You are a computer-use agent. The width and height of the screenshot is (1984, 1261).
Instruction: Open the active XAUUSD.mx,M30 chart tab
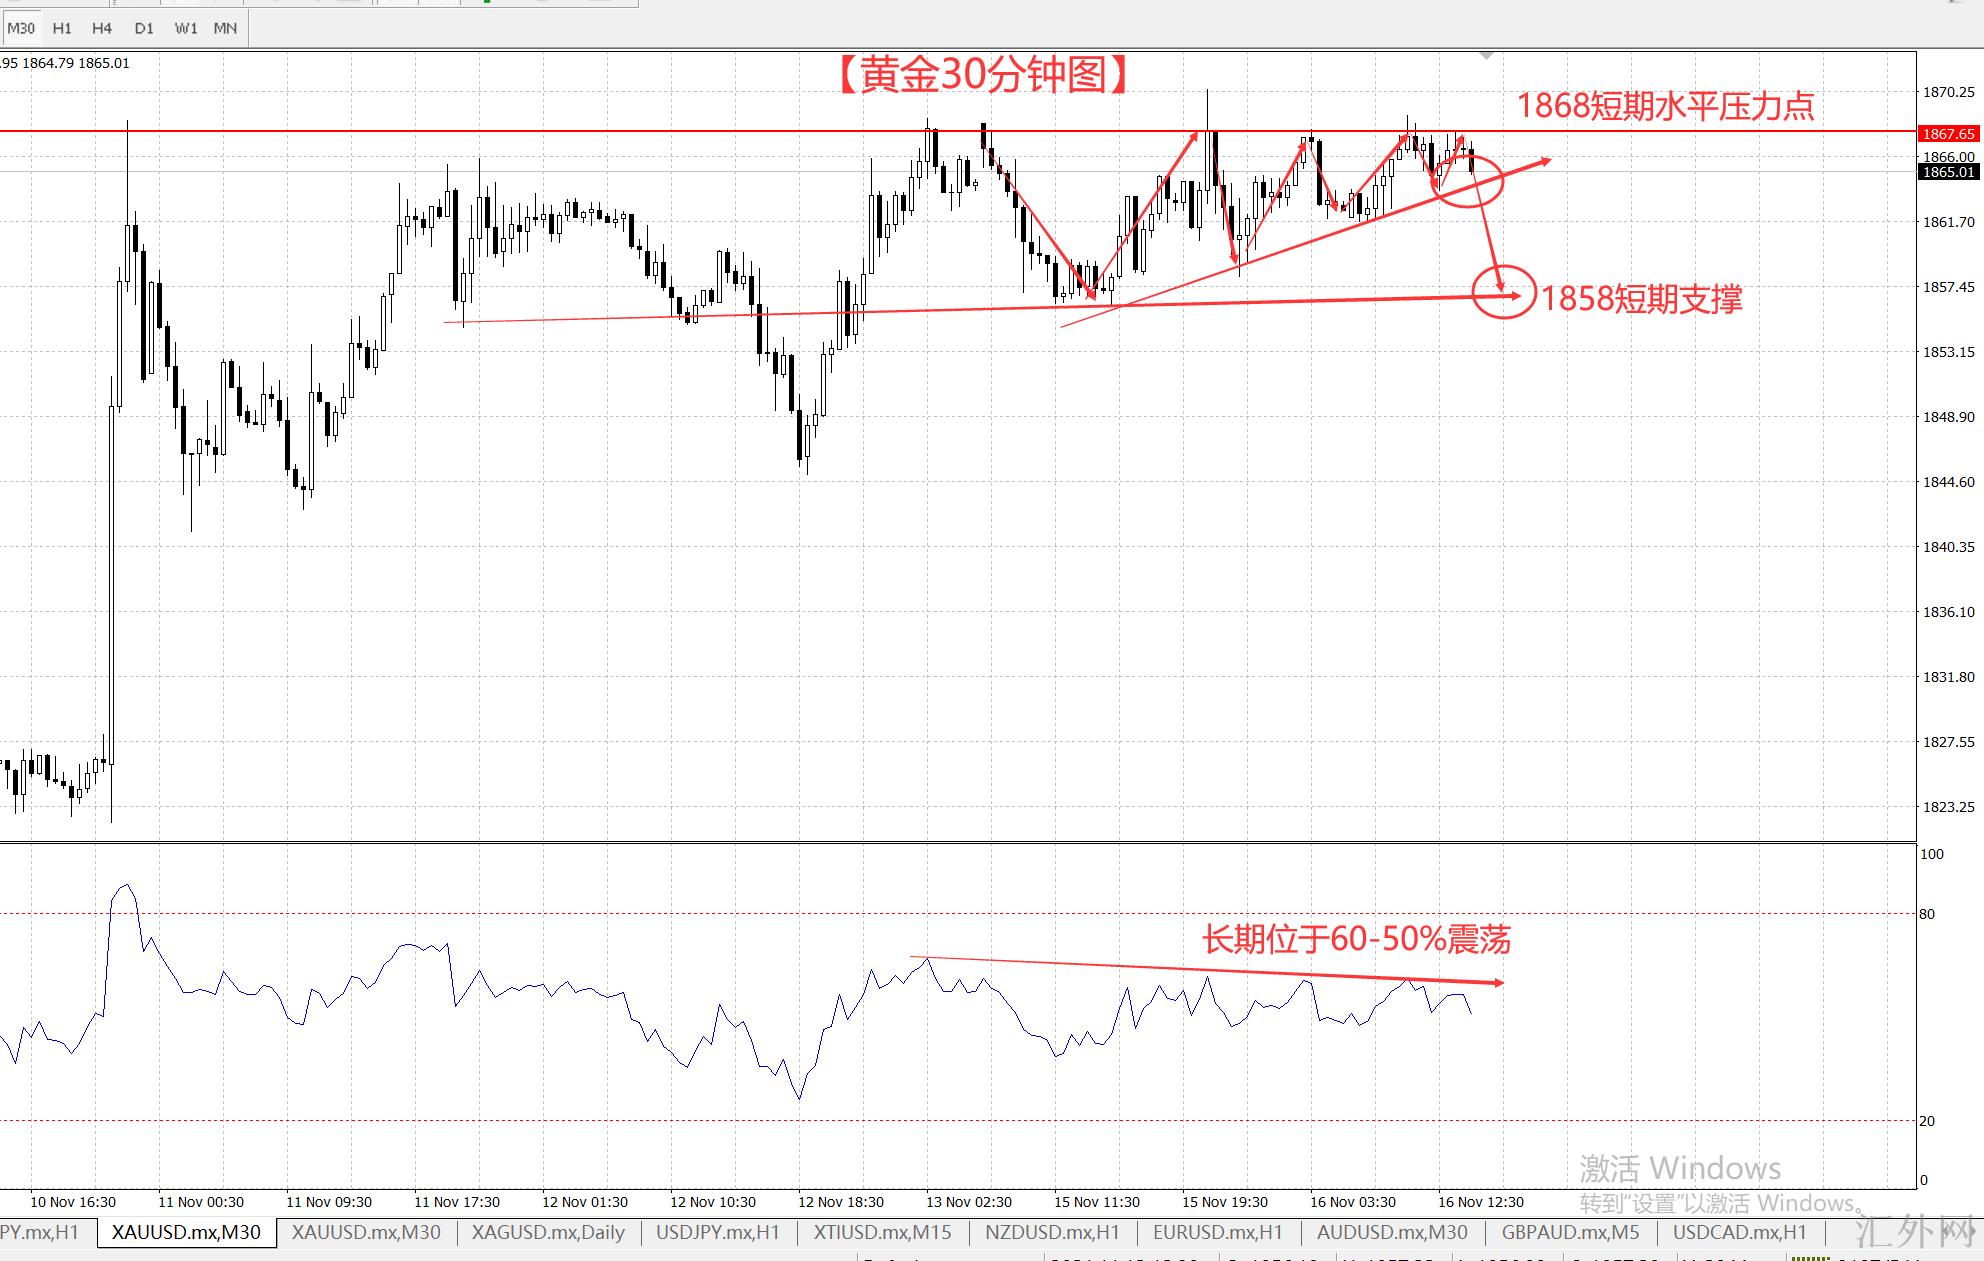[186, 1232]
